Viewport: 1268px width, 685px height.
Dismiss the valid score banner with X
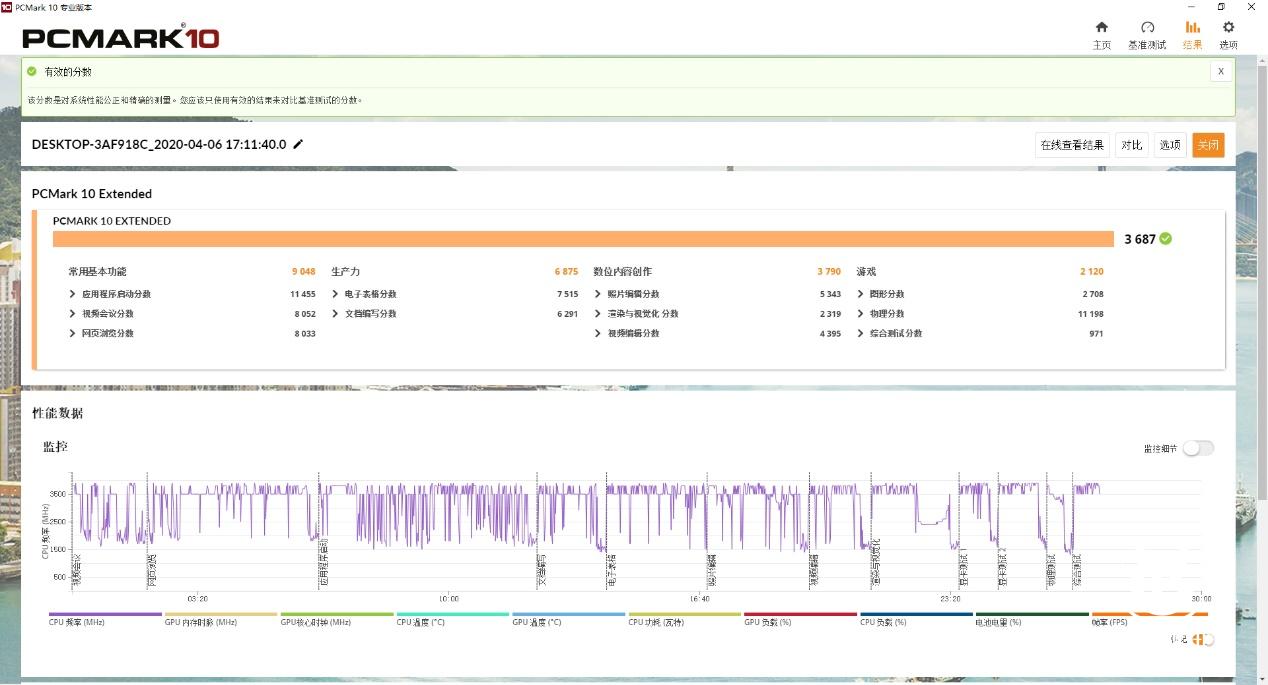click(1220, 72)
